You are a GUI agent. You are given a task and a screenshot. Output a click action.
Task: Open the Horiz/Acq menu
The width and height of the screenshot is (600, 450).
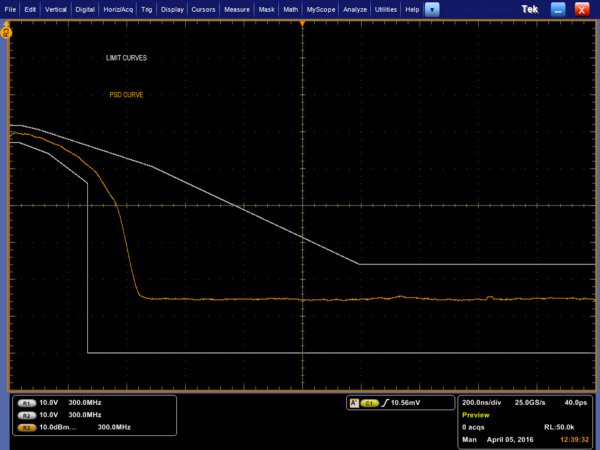(118, 10)
